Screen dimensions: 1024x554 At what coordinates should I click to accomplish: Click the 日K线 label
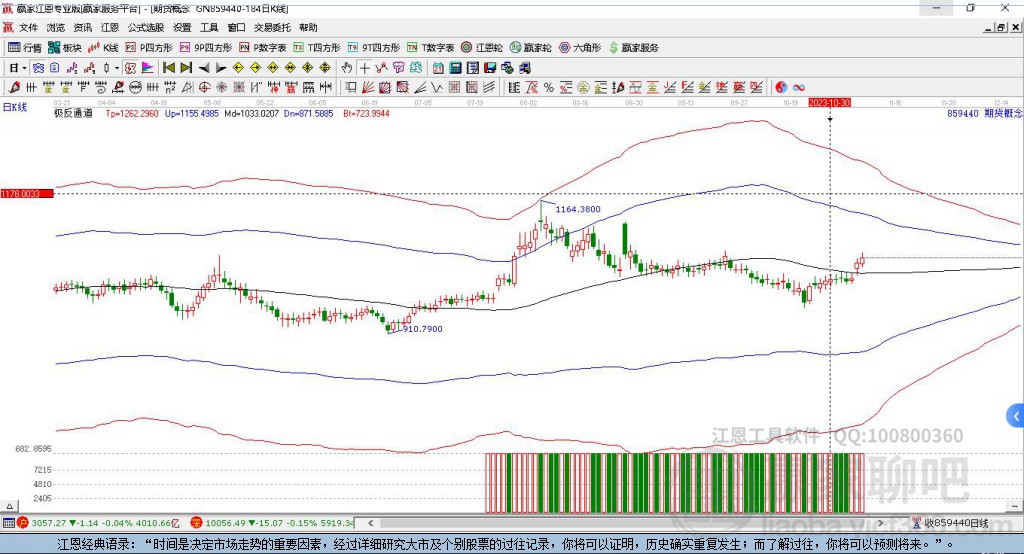[x=15, y=107]
